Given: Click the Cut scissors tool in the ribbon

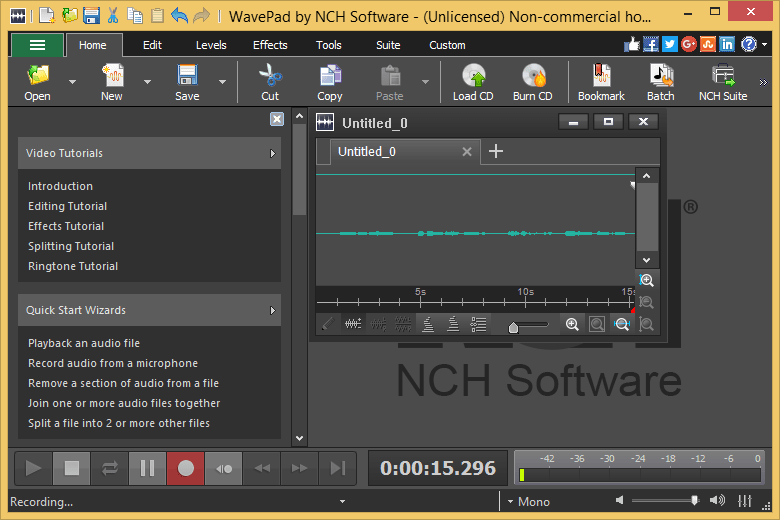Looking at the screenshot, I should pos(270,82).
